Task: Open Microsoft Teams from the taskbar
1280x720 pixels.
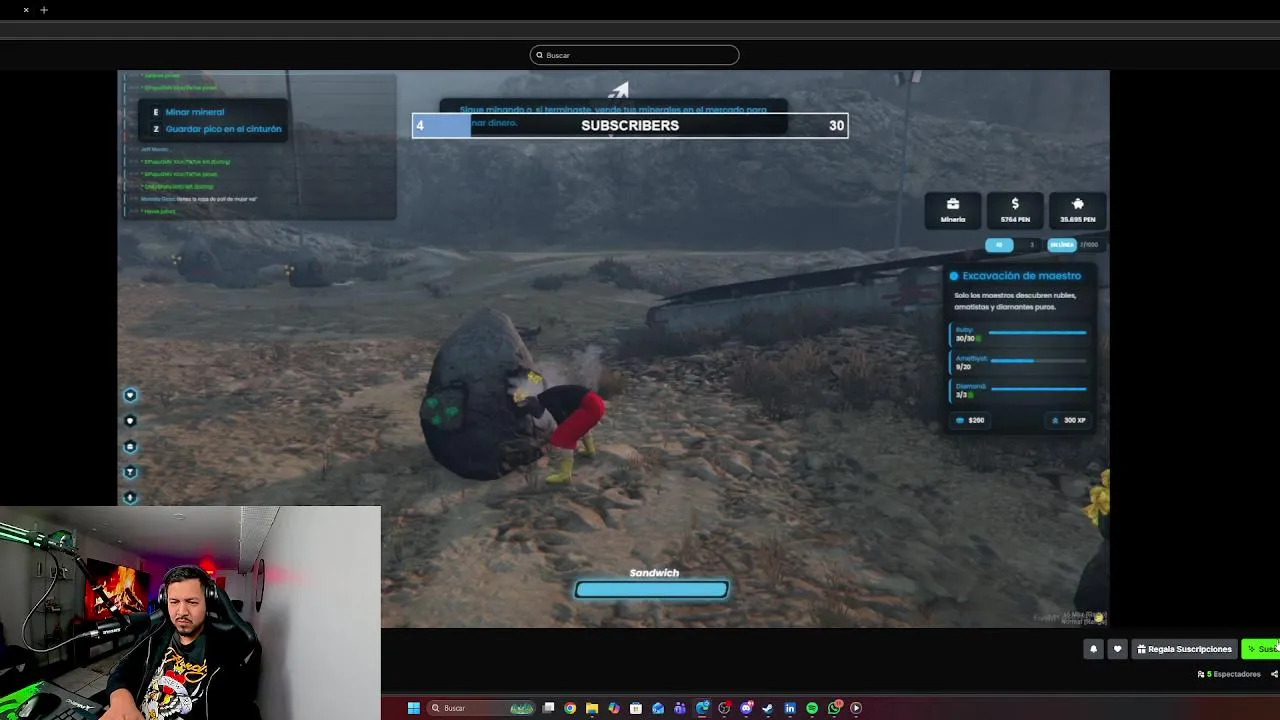Action: pyautogui.click(x=680, y=708)
